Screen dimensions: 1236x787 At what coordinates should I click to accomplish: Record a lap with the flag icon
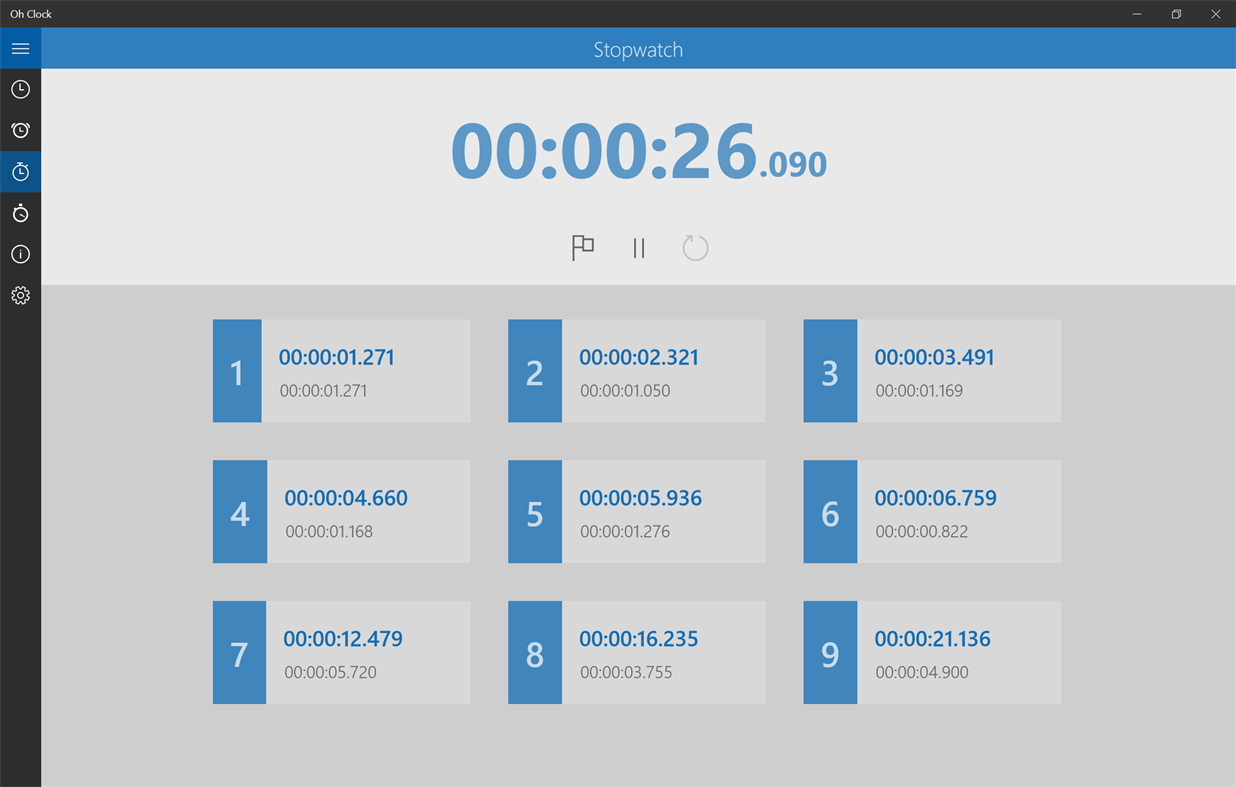click(583, 247)
